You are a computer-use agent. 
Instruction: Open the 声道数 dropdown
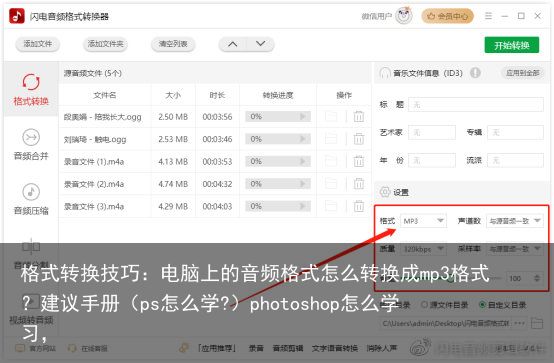point(514,221)
